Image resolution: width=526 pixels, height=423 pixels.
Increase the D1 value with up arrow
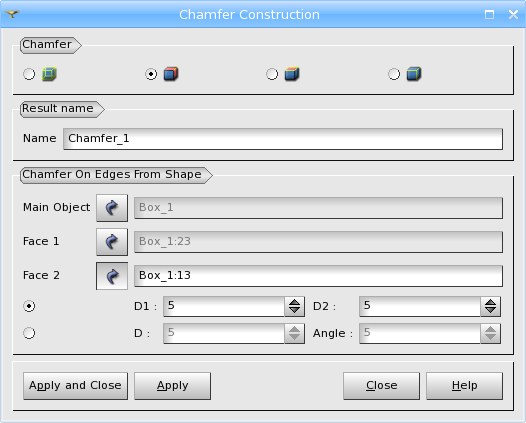click(x=295, y=302)
